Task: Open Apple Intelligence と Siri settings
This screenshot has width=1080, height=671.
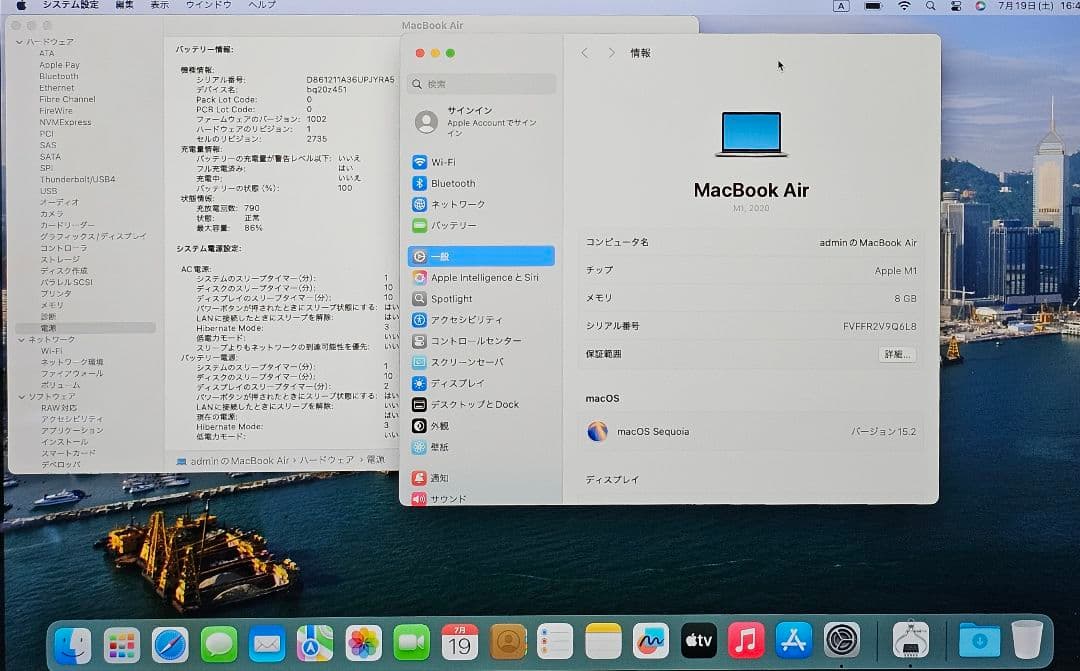Action: coord(481,278)
